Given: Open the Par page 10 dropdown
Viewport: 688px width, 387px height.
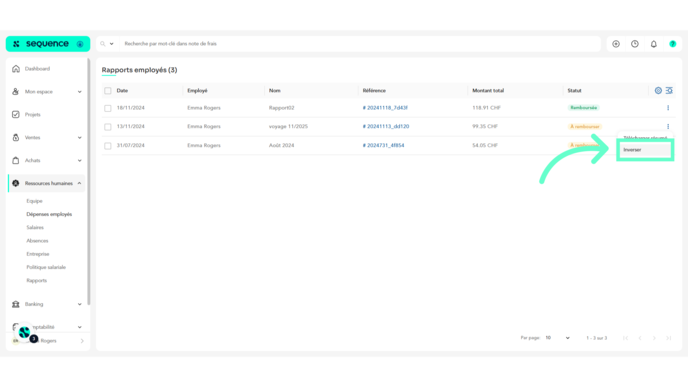Looking at the screenshot, I should click(557, 338).
